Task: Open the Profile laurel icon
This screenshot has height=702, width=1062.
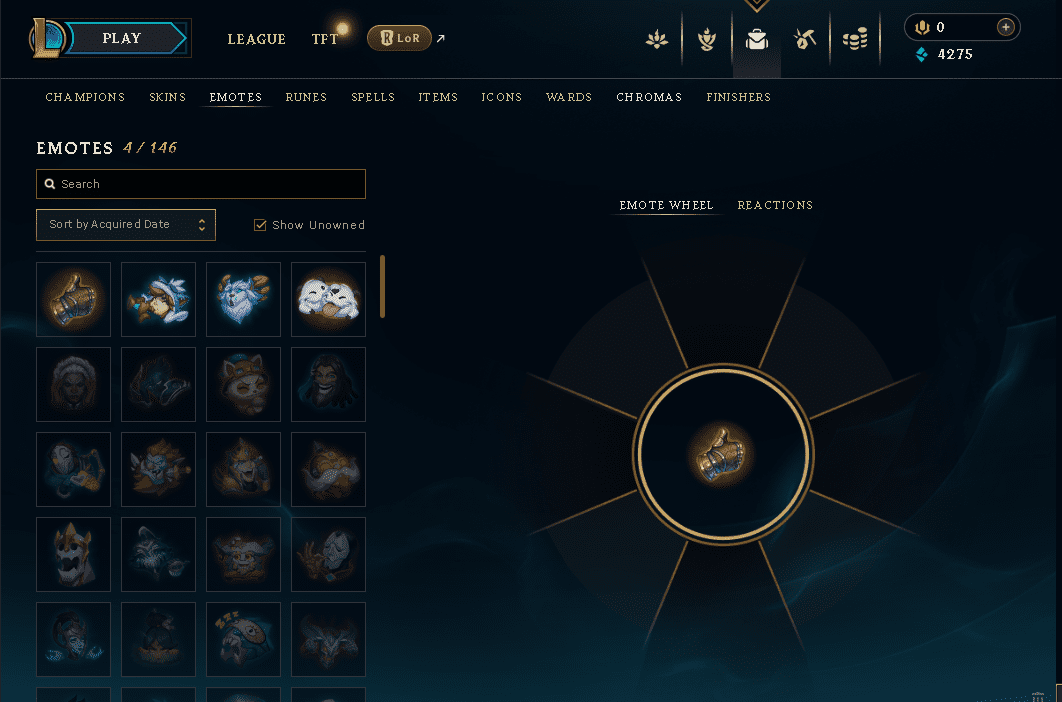Action: (x=657, y=40)
